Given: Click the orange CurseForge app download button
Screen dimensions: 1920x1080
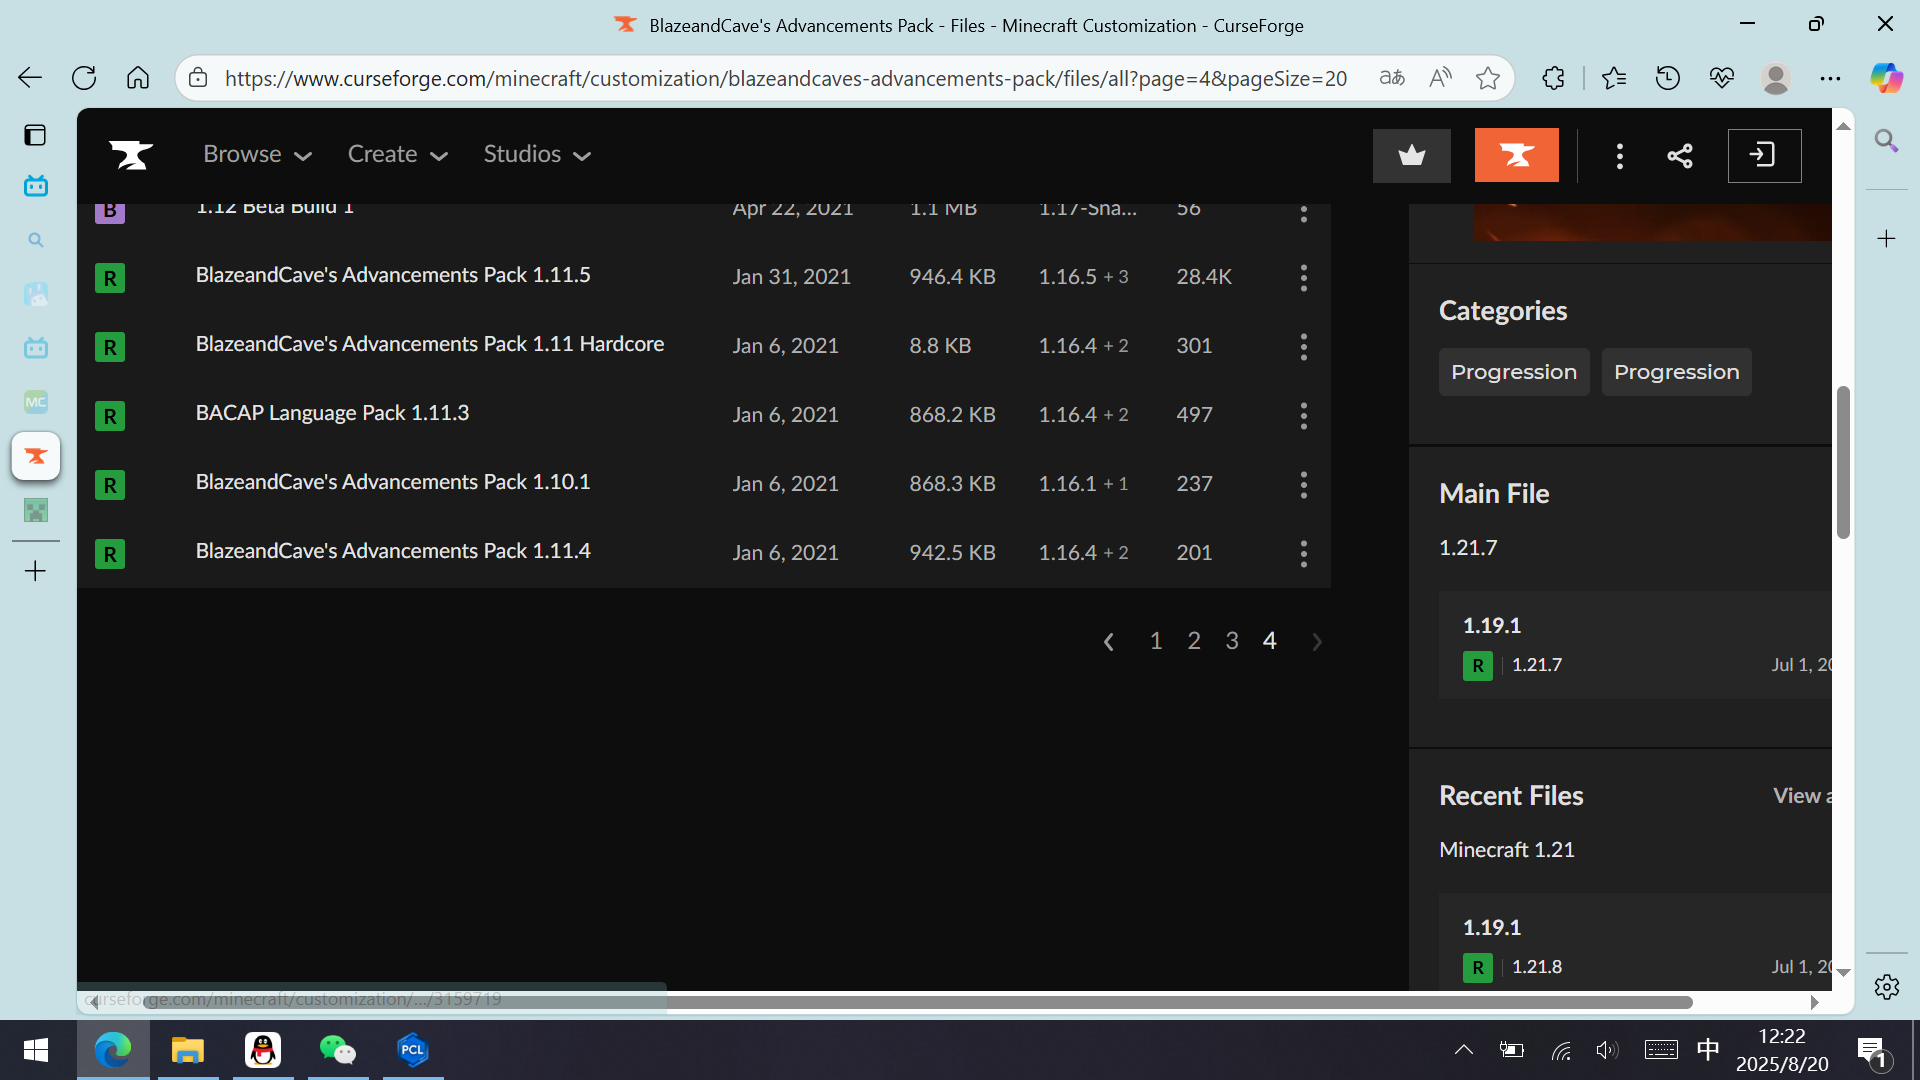Looking at the screenshot, I should click(x=1516, y=155).
